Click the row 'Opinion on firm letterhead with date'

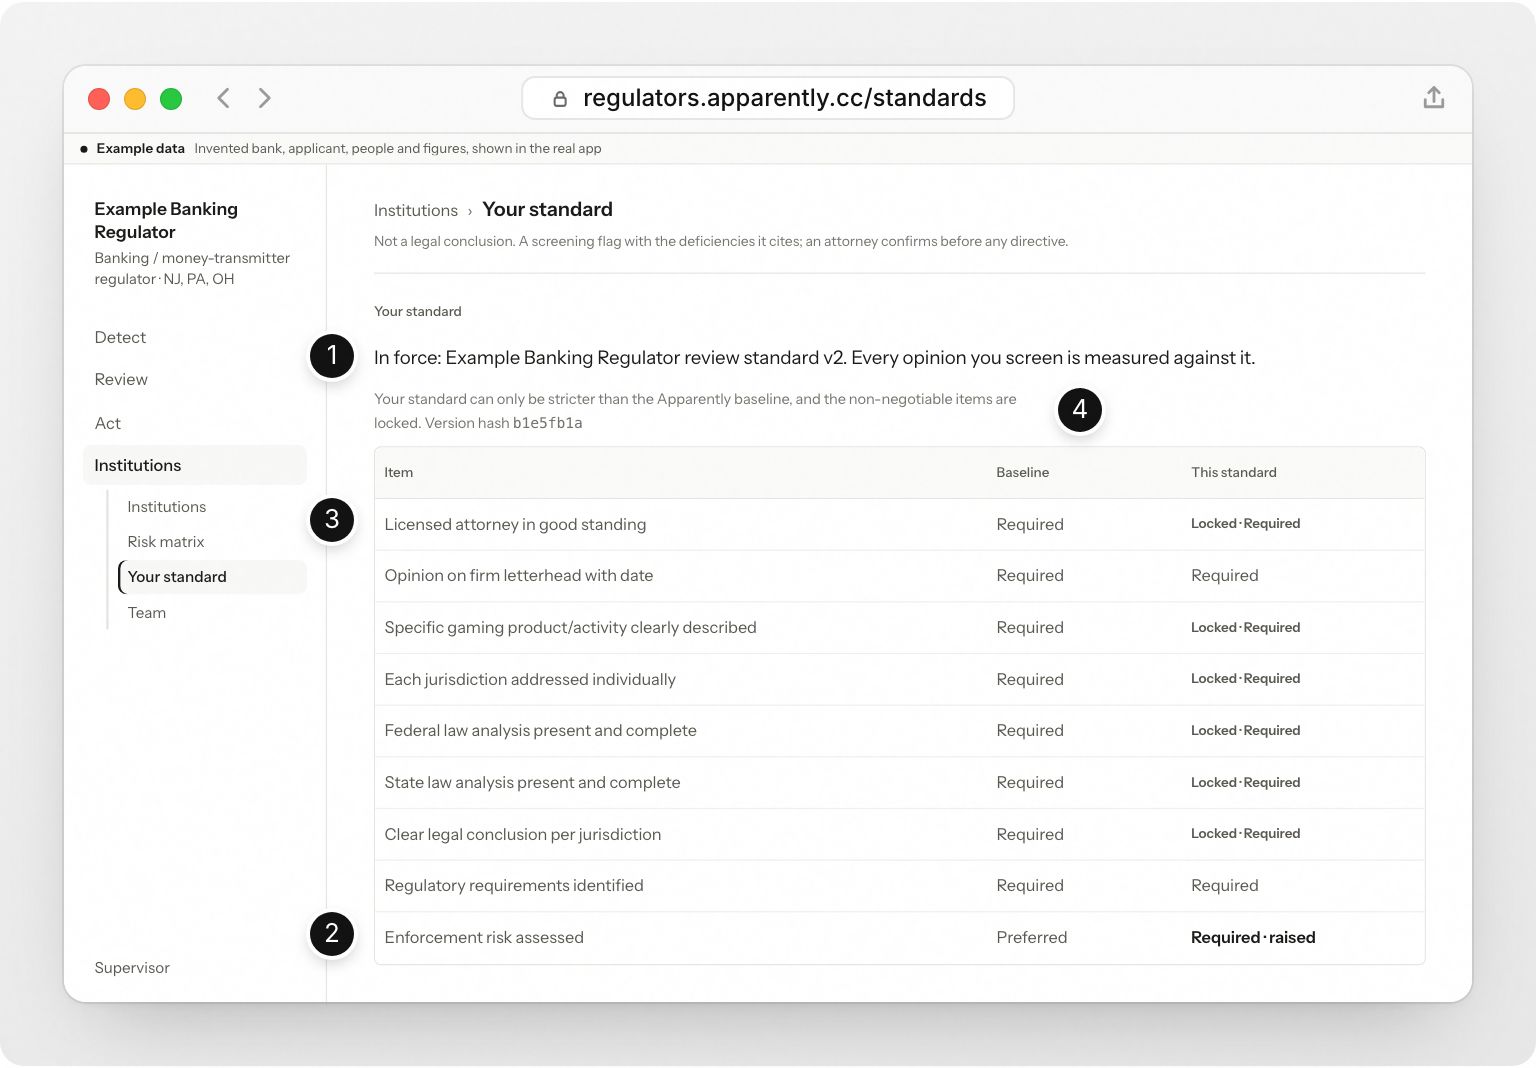click(x=900, y=576)
